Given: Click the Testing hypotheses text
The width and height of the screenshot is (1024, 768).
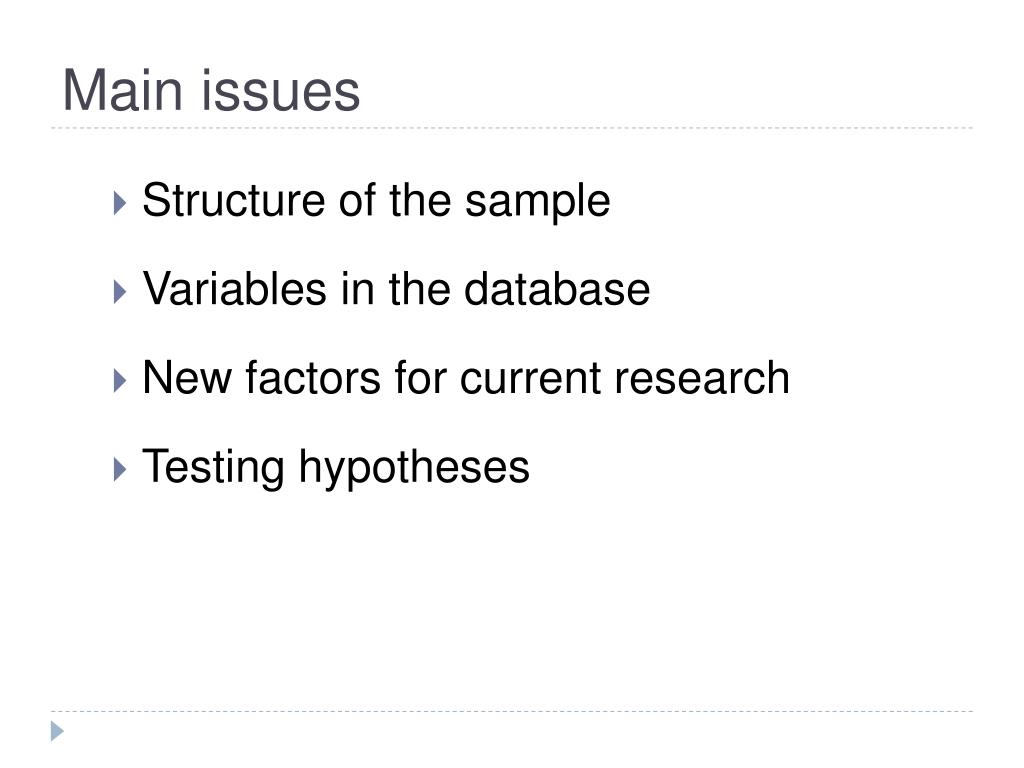Looking at the screenshot, I should (x=336, y=467).
